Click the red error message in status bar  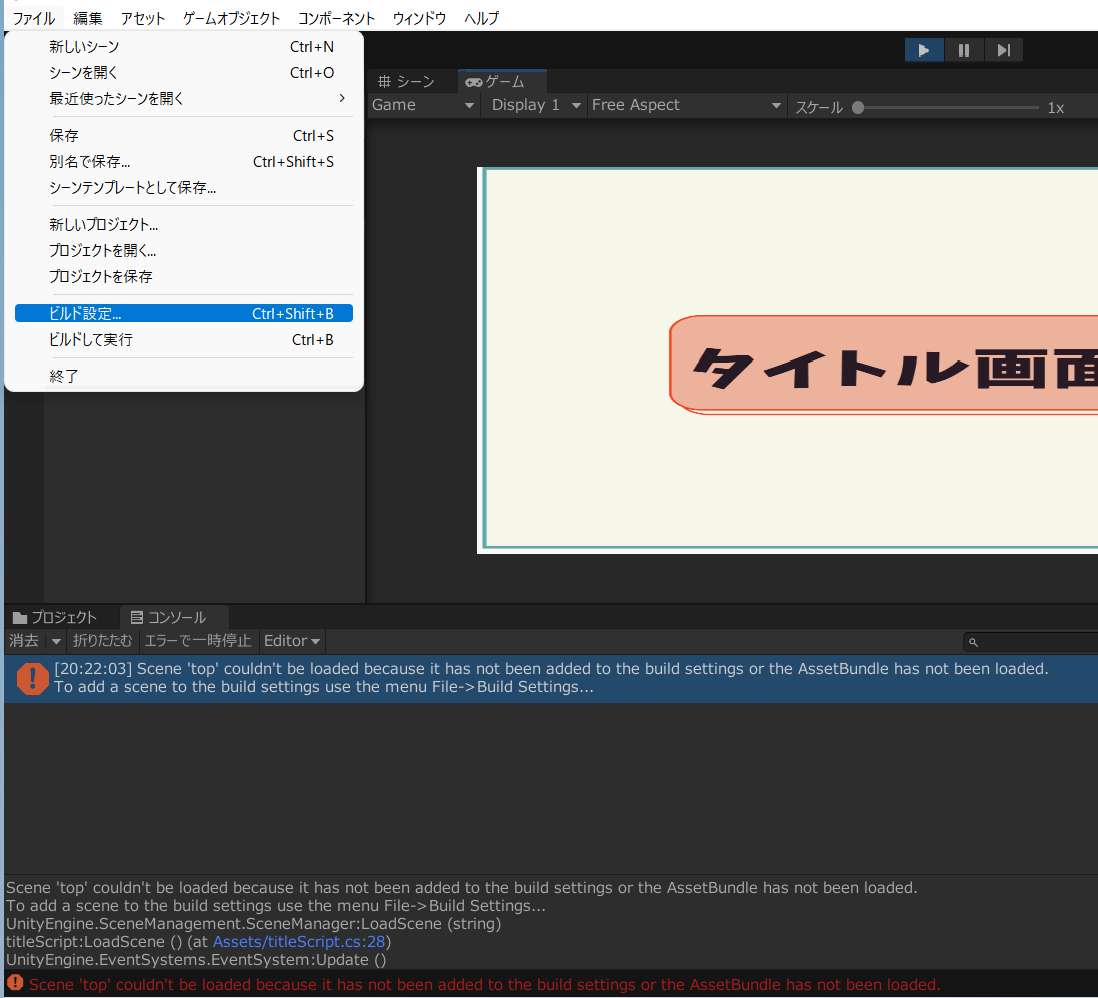[484, 985]
